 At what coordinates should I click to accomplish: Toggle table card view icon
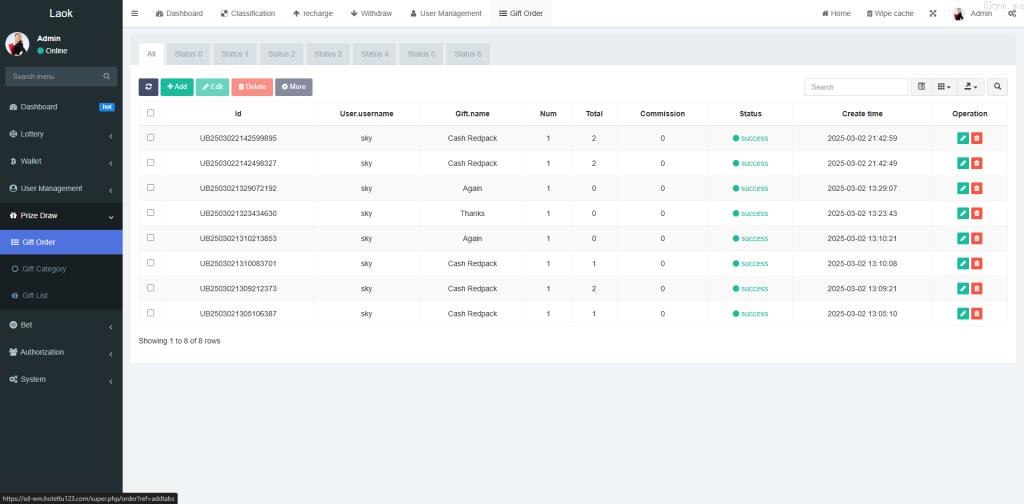(922, 87)
